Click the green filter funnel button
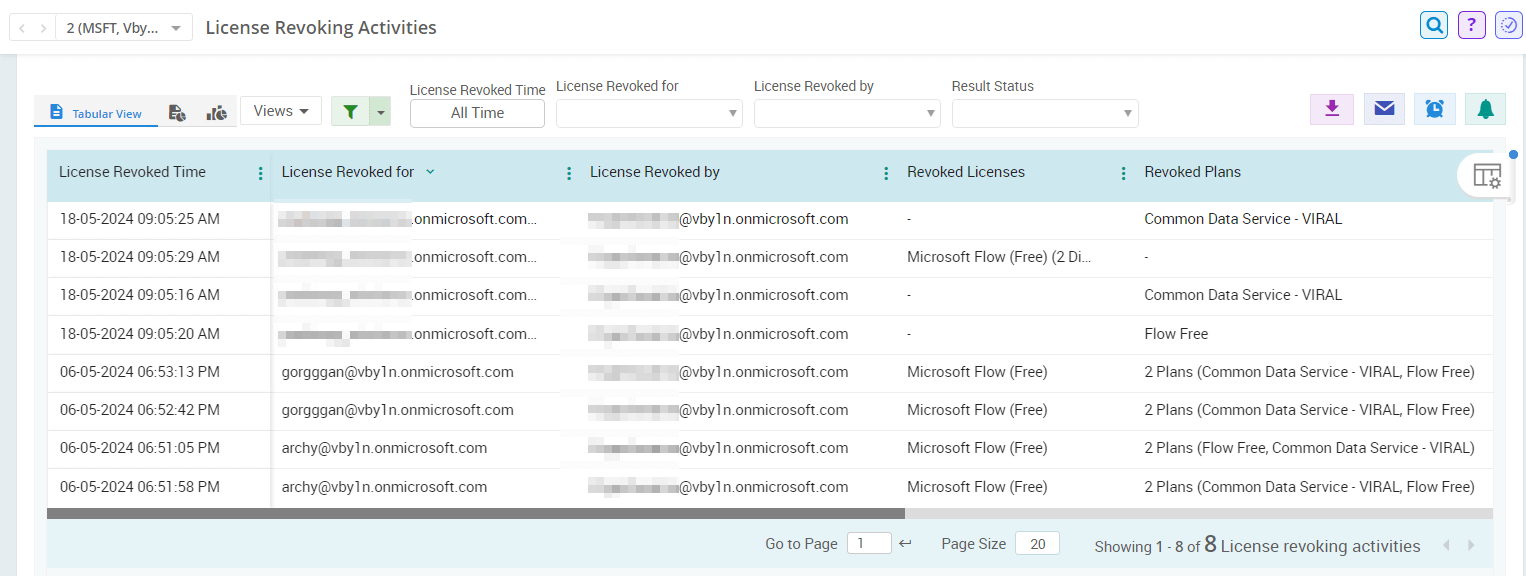Image resolution: width=1526 pixels, height=576 pixels. [350, 112]
